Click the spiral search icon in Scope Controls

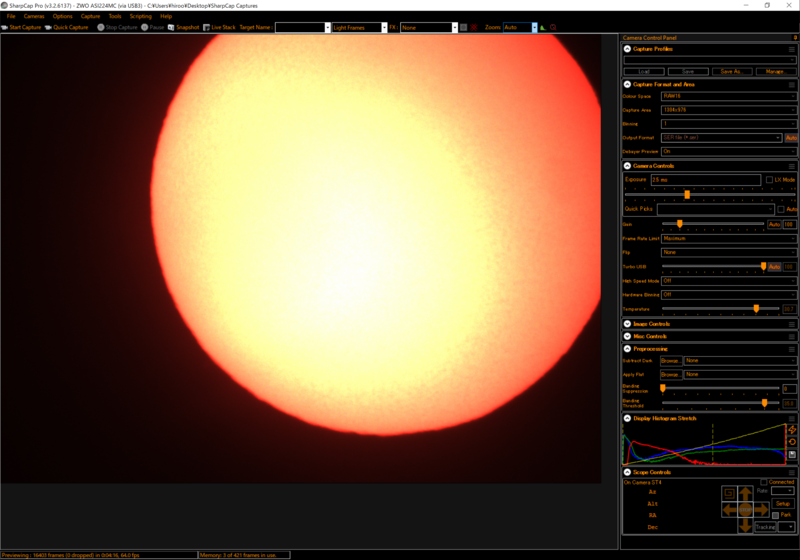pyautogui.click(x=730, y=493)
